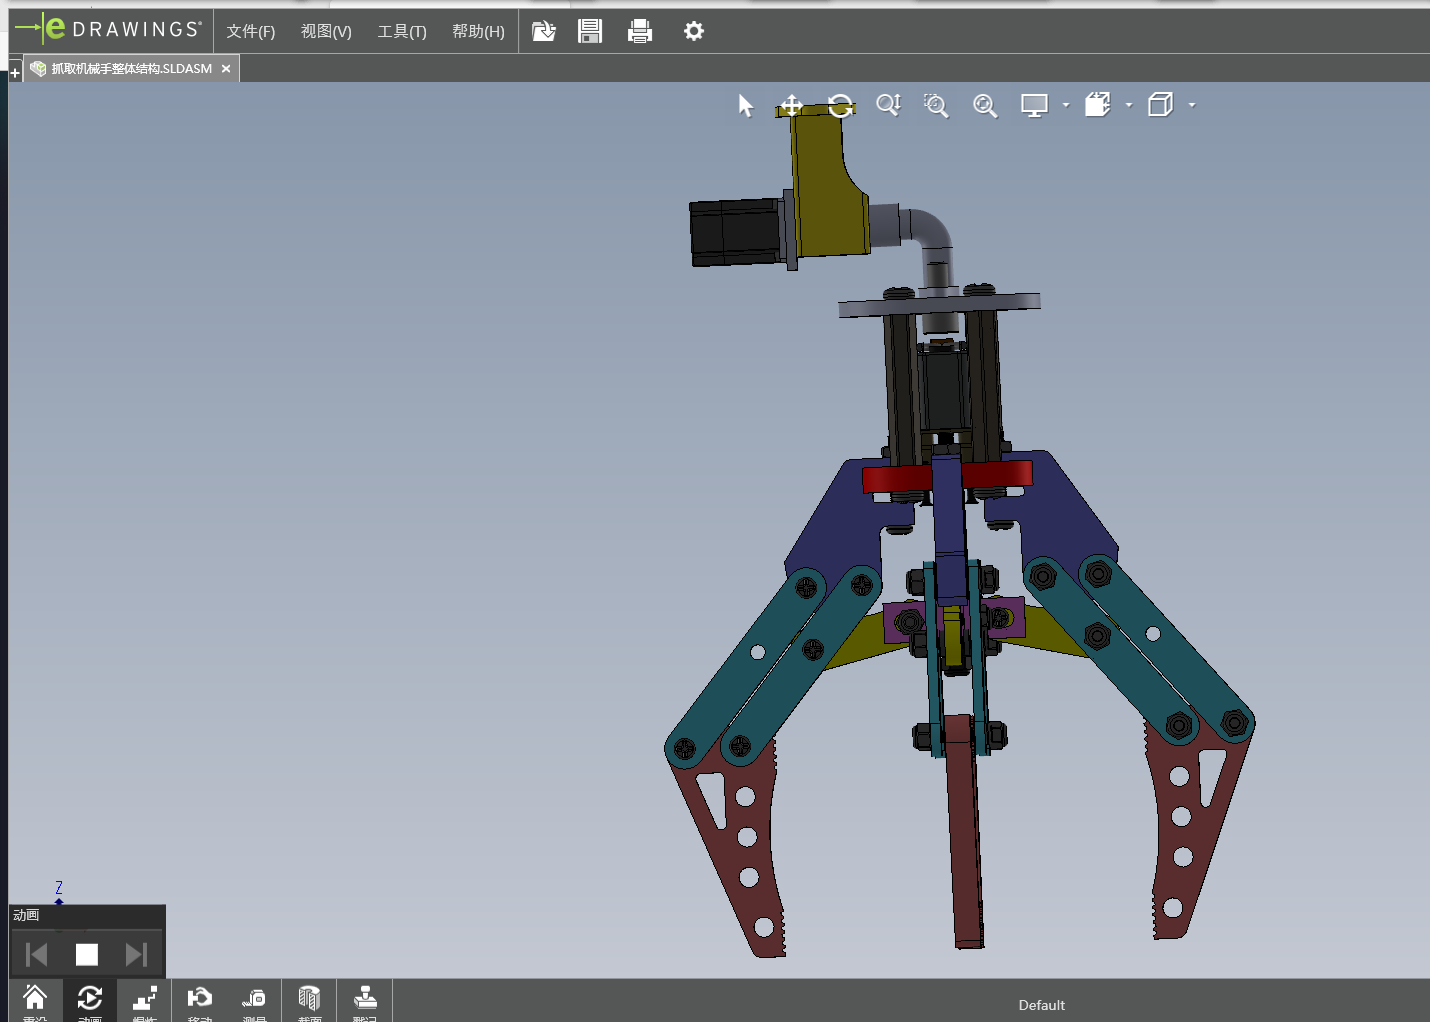The width and height of the screenshot is (1430, 1022).
Task: Expand the display monitor dropdown arrow
Action: coord(1066,105)
